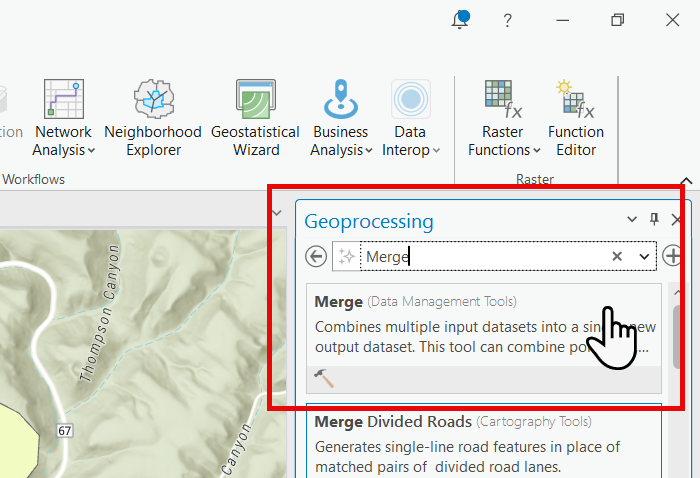Open Merge Data Management tool result
This screenshot has width=700, height=478.
click(x=484, y=338)
